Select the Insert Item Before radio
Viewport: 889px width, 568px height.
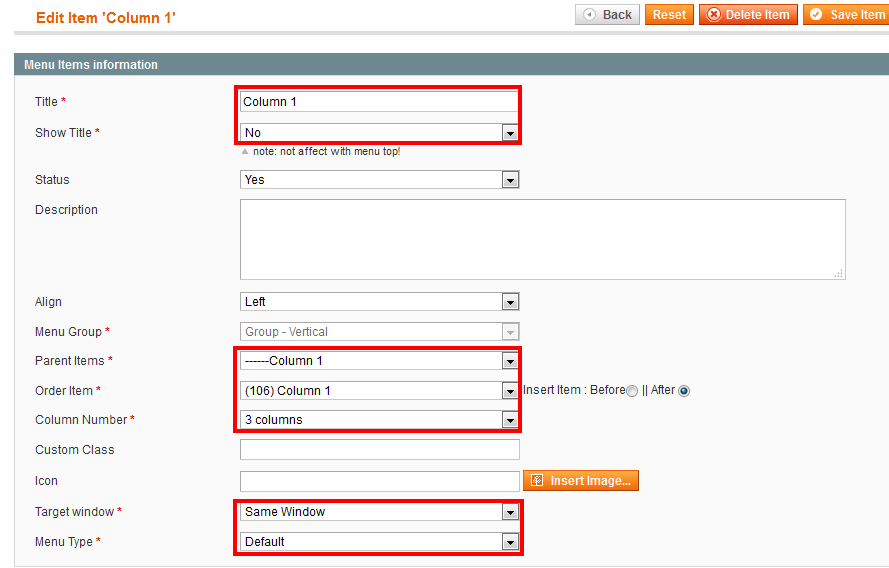[x=632, y=391]
